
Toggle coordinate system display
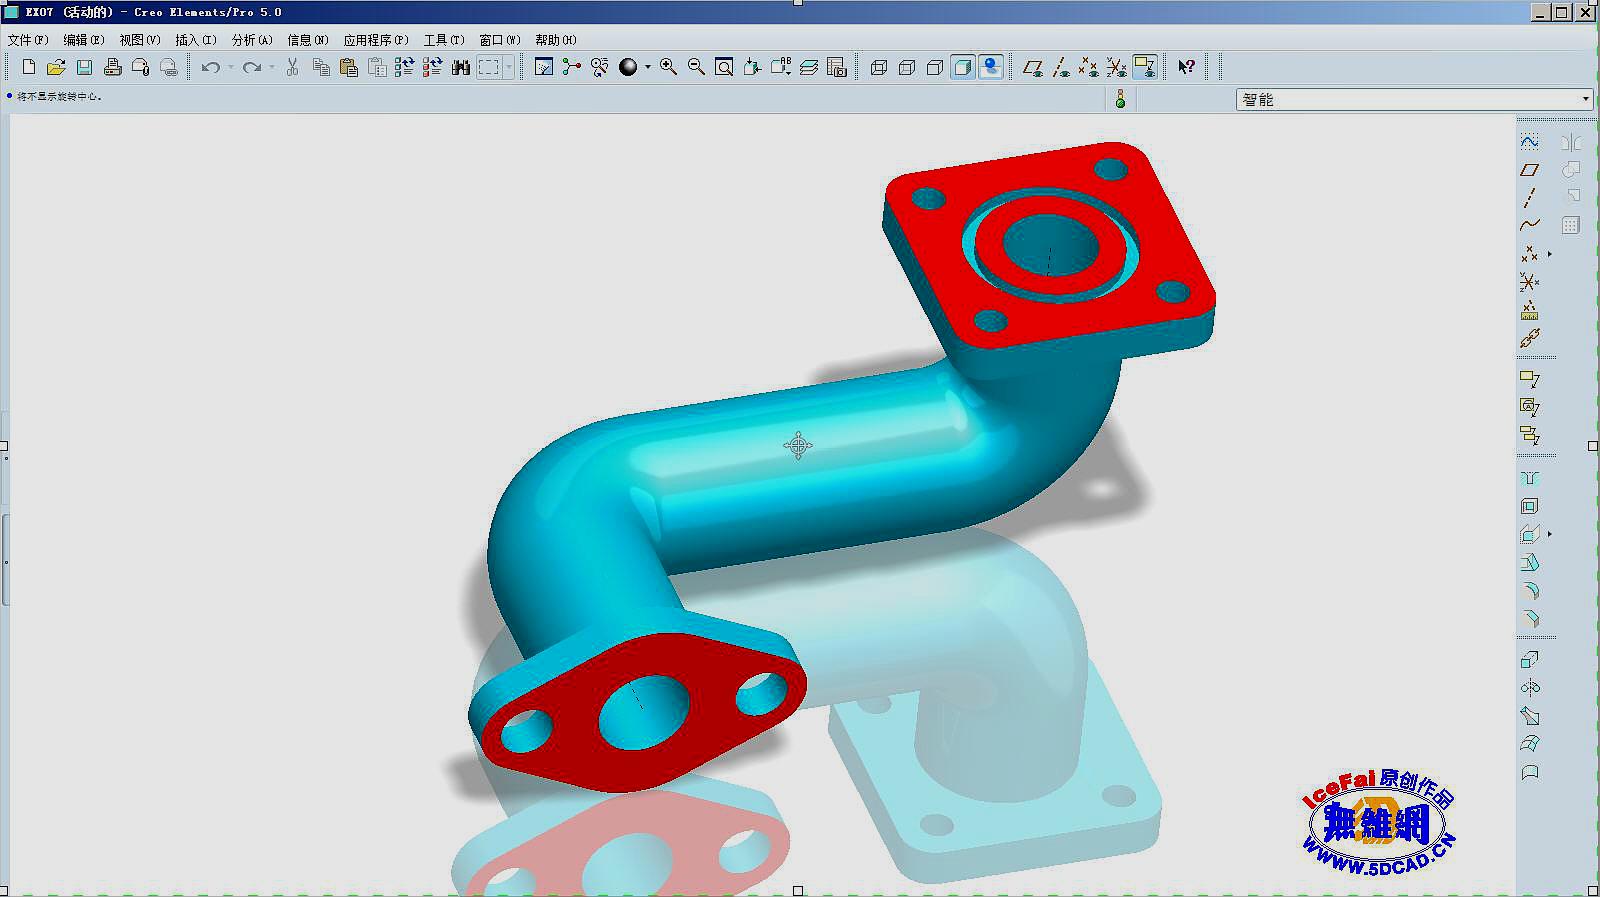tap(1116, 67)
